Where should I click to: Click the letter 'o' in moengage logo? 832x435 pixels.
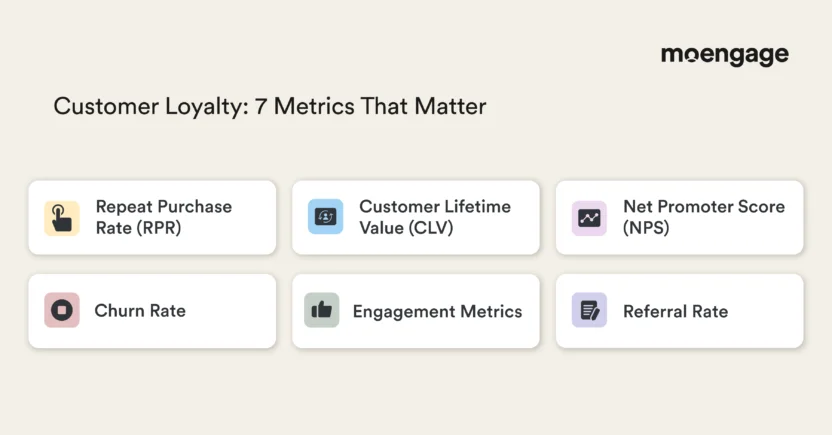point(691,56)
